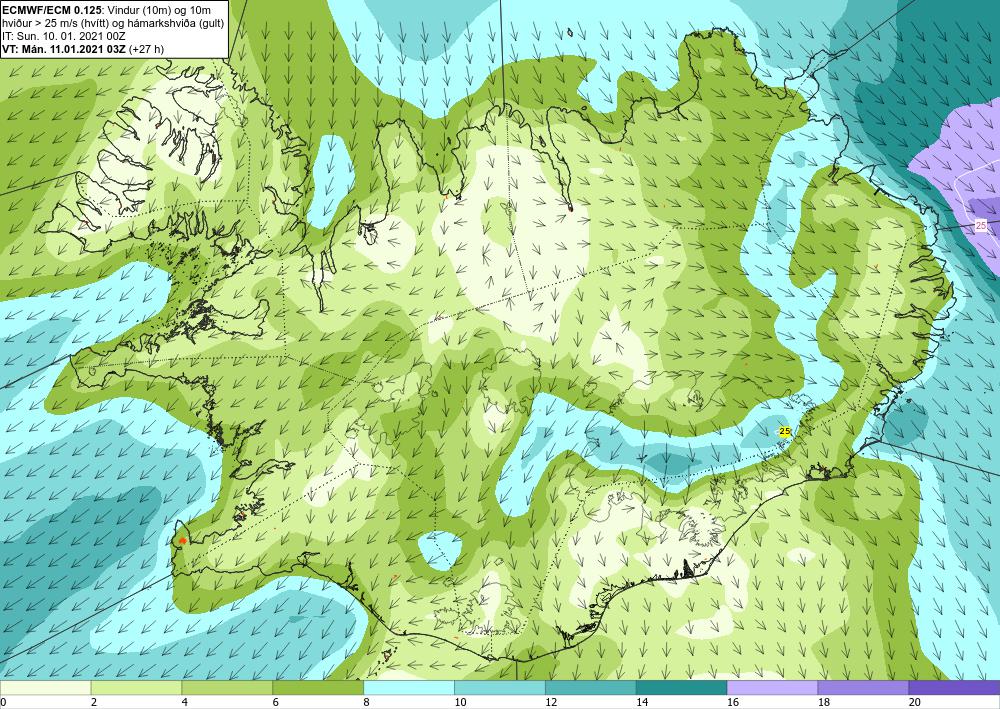Click the '16' value on the scale
The height and width of the screenshot is (709, 1000).
733,703
